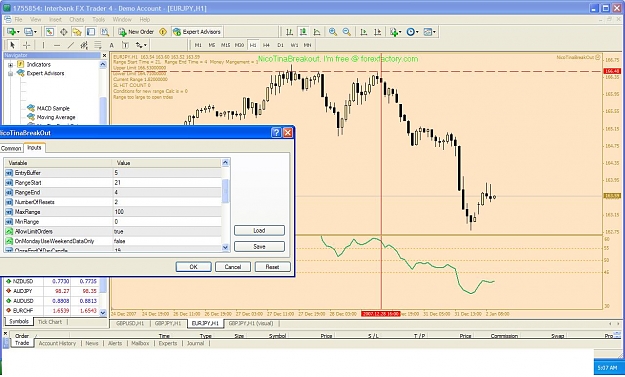Image resolution: width=625 pixels, height=377 pixels.
Task: Click the Periods clock toolbar icon
Action: [410, 32]
